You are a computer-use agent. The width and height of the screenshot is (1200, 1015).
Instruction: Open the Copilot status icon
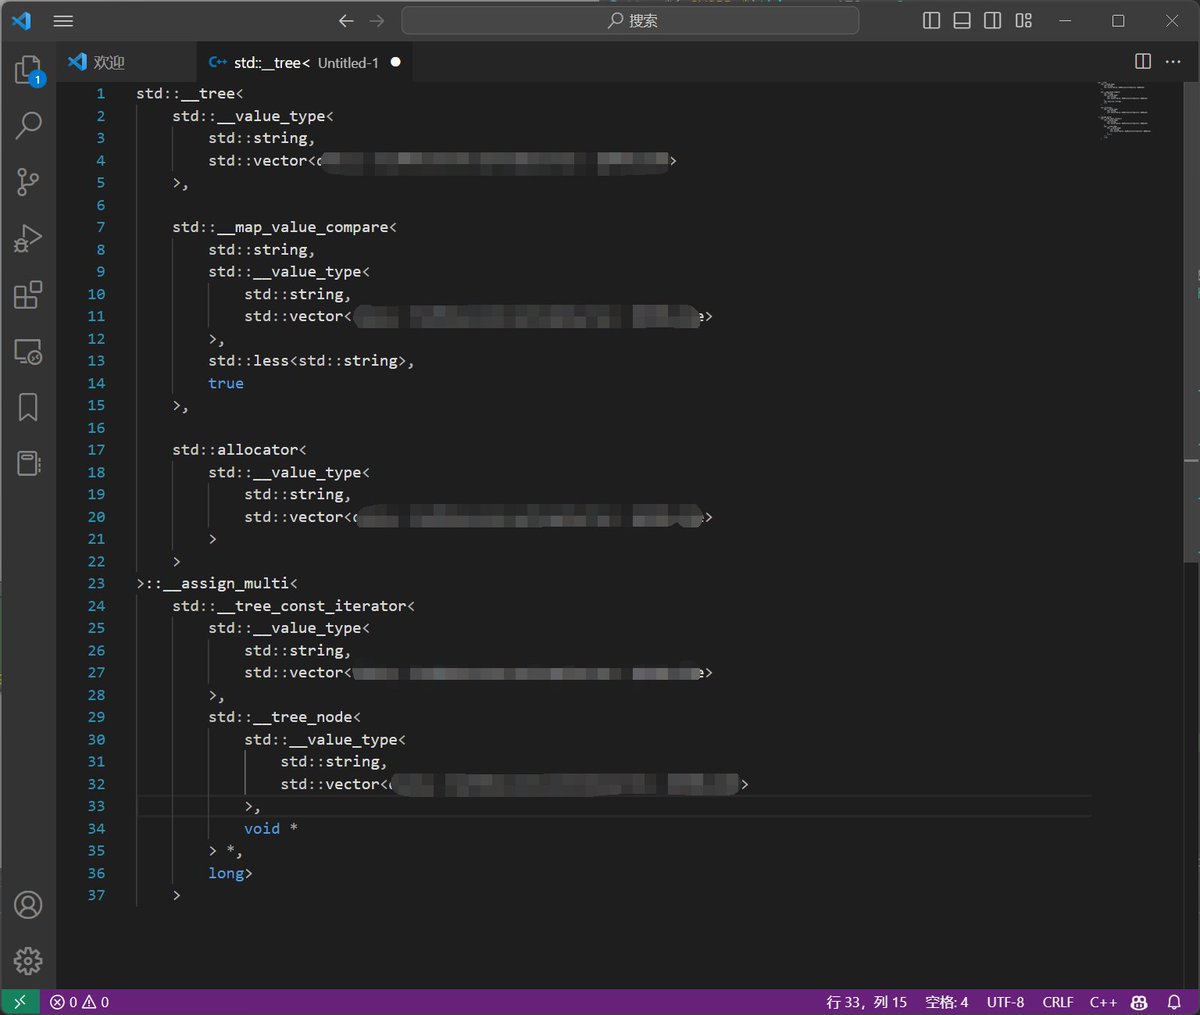pyautogui.click(x=1139, y=1002)
